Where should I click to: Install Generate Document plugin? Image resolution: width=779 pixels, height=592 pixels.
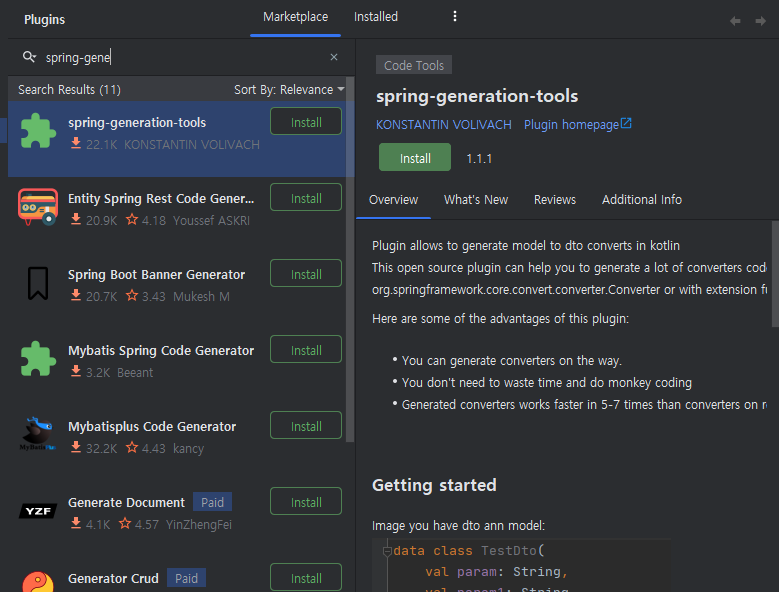[x=306, y=502]
